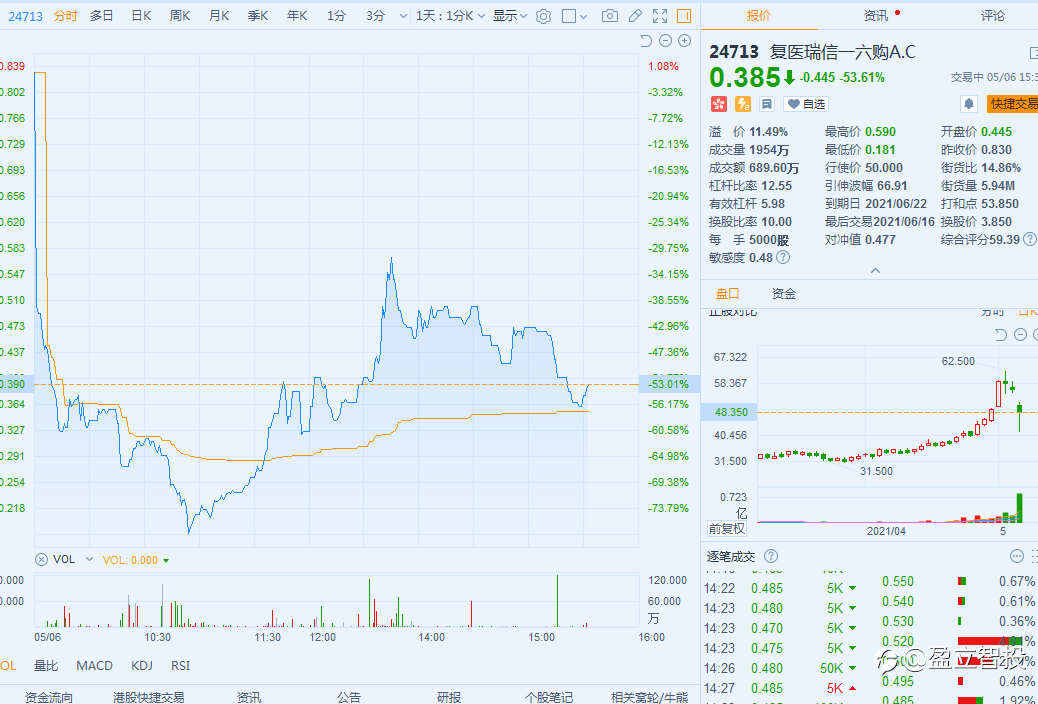Zoom in main chart with plus icon
Screen dimensions: 1038x704
click(684, 41)
